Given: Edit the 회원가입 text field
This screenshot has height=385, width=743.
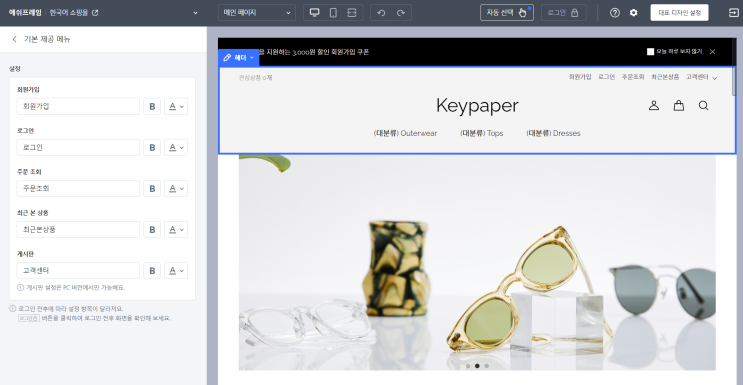Looking at the screenshot, I should pyautogui.click(x=78, y=106).
